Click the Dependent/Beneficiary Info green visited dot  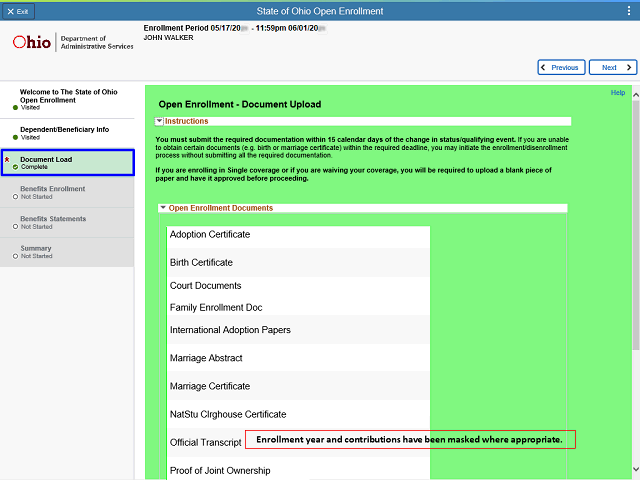click(x=16, y=138)
